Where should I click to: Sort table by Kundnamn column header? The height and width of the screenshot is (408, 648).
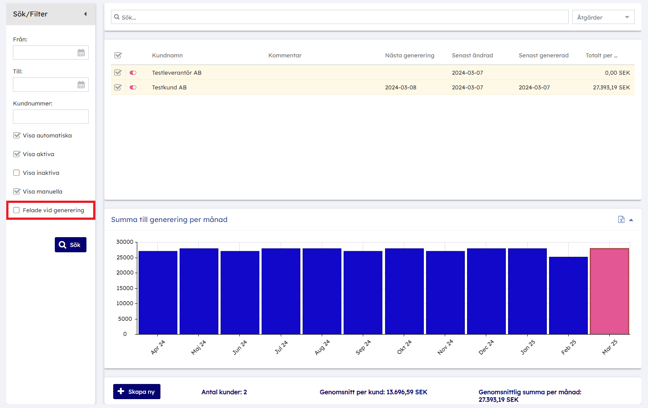click(x=167, y=56)
